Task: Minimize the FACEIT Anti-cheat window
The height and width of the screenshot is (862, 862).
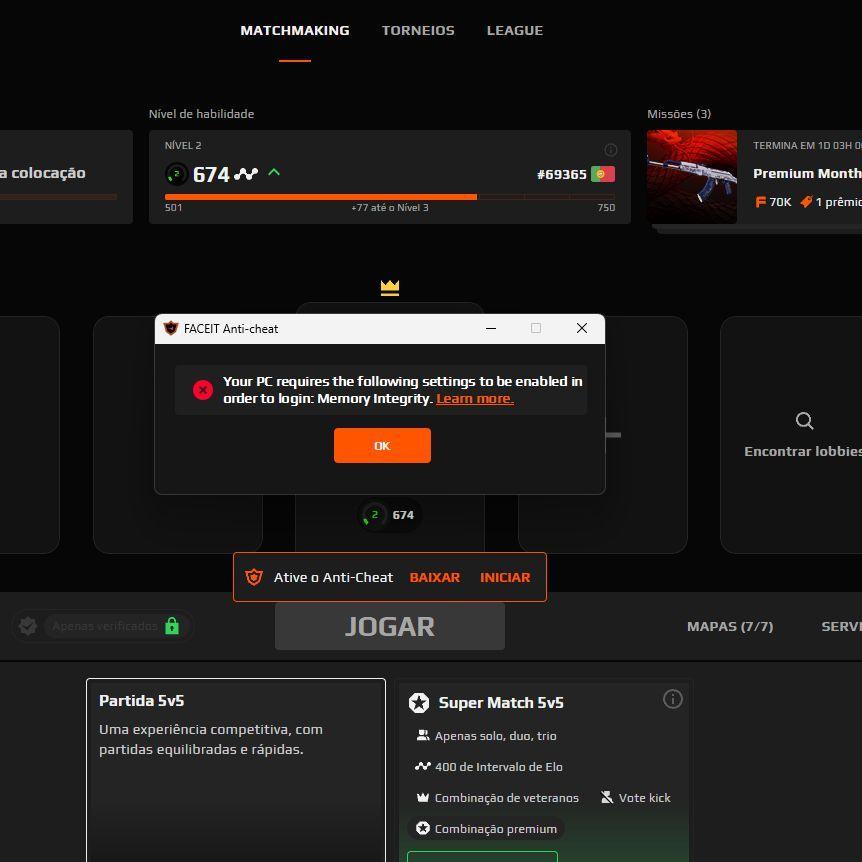Action: click(x=491, y=328)
